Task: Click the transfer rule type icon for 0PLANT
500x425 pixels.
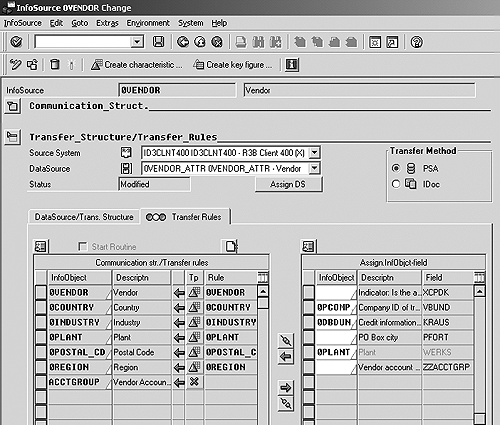Action: click(194, 337)
